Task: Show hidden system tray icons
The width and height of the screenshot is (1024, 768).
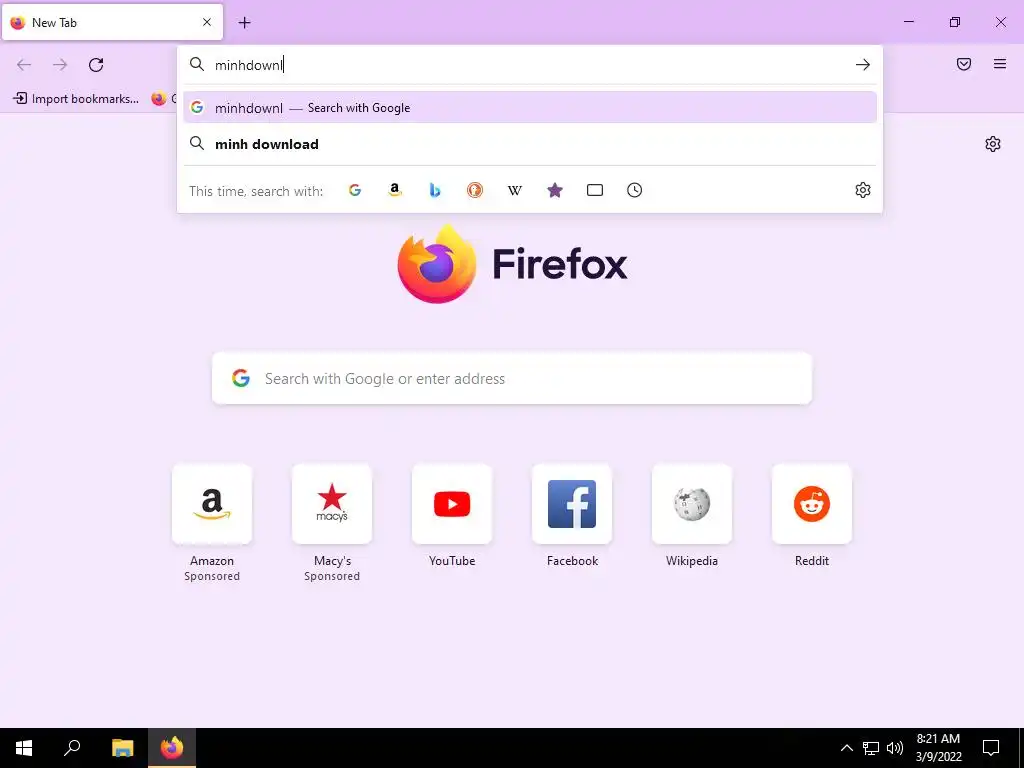Action: tap(846, 748)
